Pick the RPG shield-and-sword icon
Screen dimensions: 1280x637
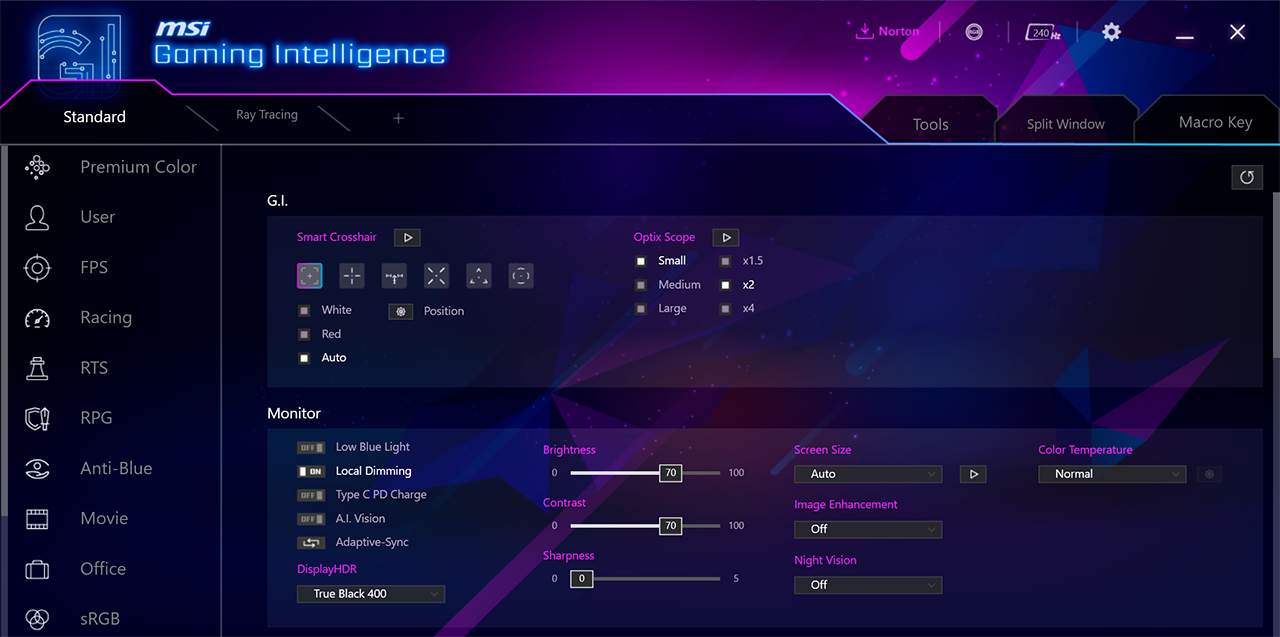(x=37, y=418)
